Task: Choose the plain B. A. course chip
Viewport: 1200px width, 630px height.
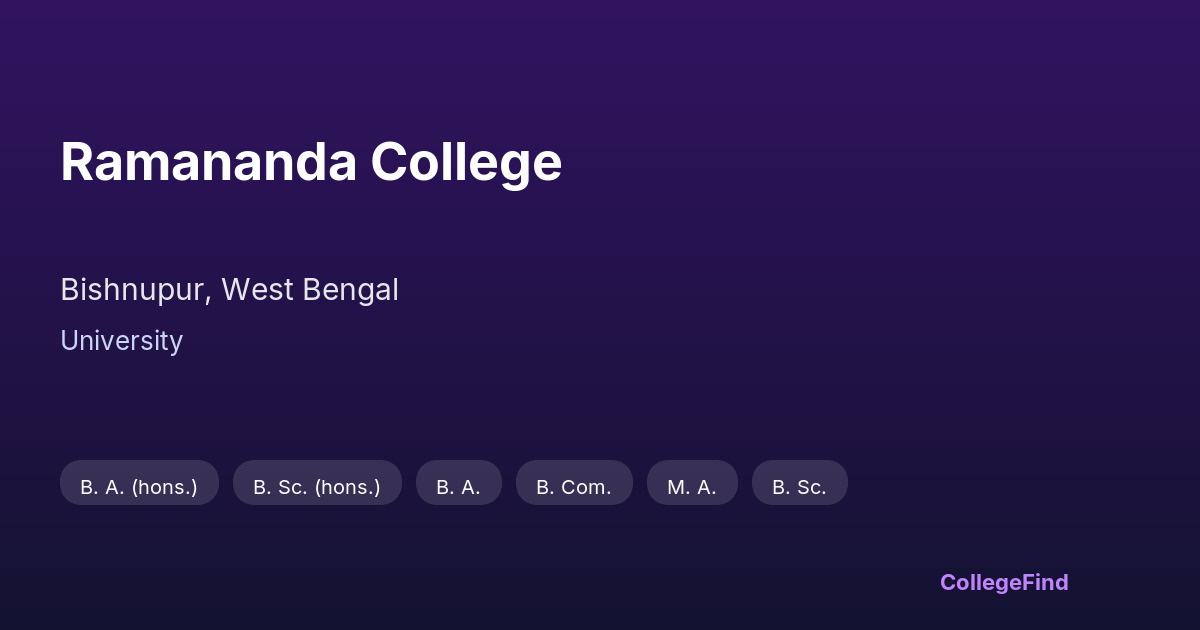Action: (458, 487)
